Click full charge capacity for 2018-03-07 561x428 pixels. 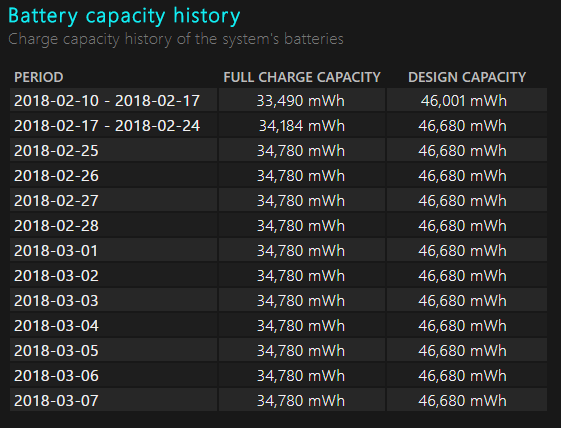pyautogui.click(x=302, y=400)
